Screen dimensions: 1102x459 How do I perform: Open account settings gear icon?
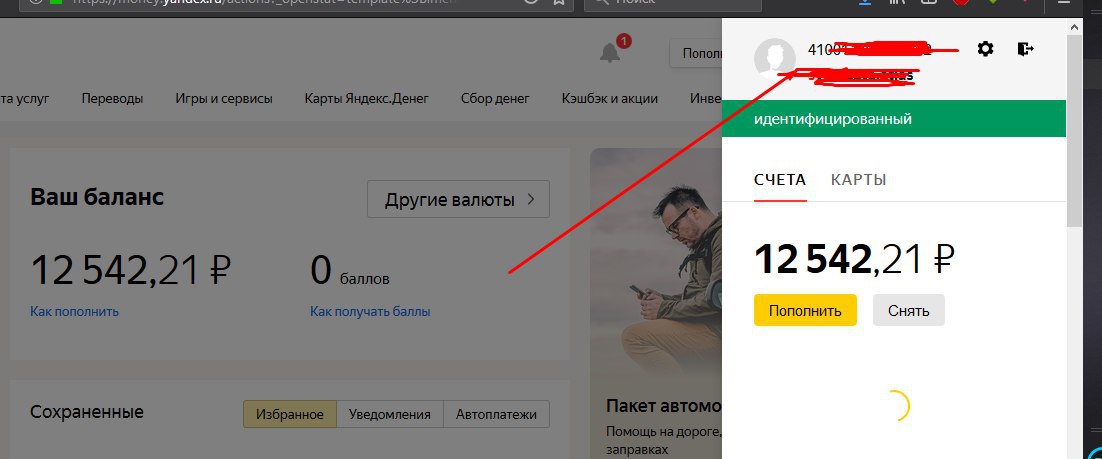pos(985,49)
